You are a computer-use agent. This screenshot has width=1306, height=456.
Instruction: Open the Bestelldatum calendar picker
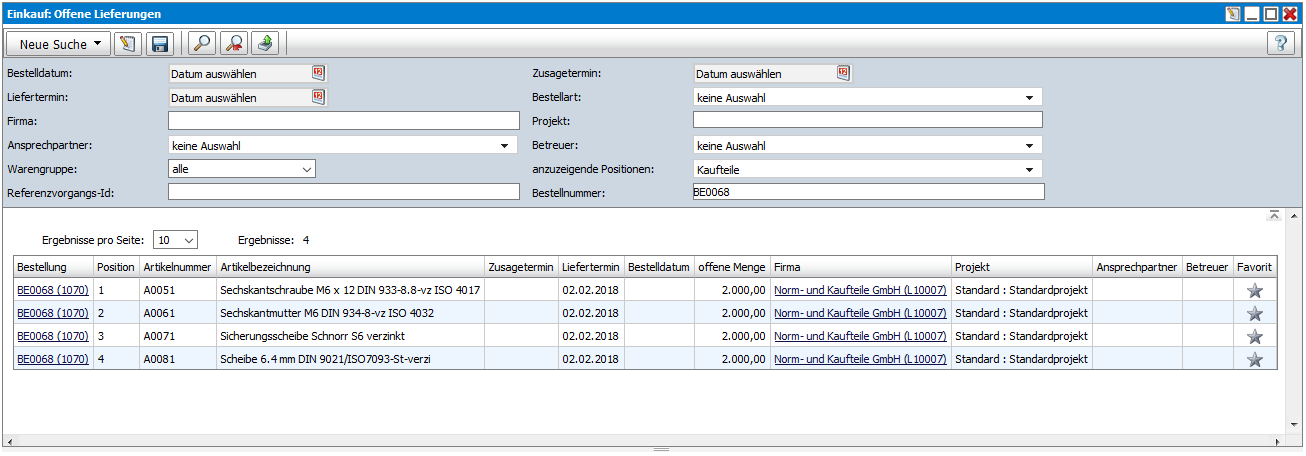point(318,73)
